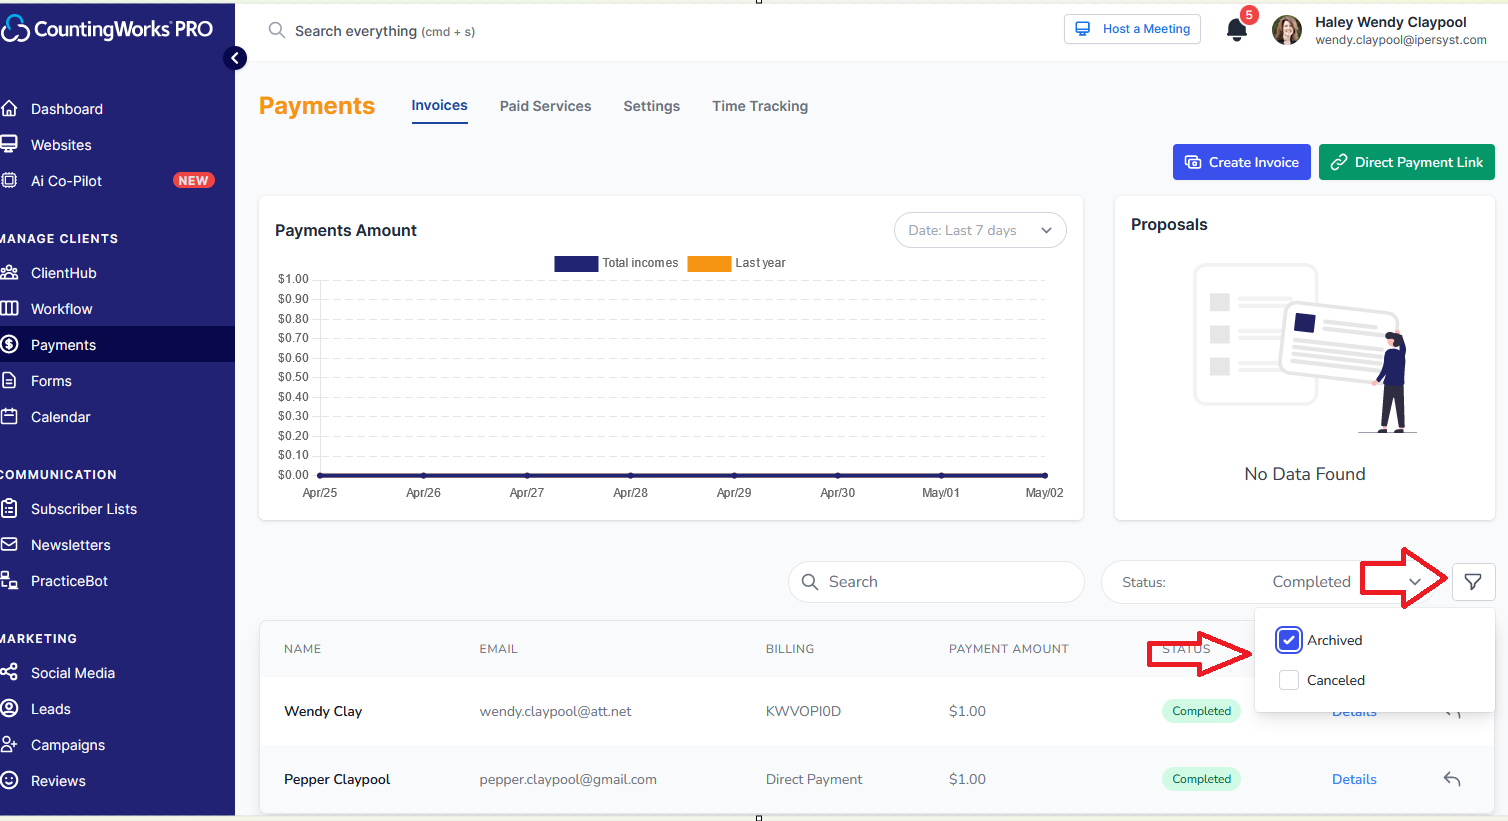Open Subscriber Lists in the sidebar
This screenshot has width=1508, height=821.
coord(84,509)
